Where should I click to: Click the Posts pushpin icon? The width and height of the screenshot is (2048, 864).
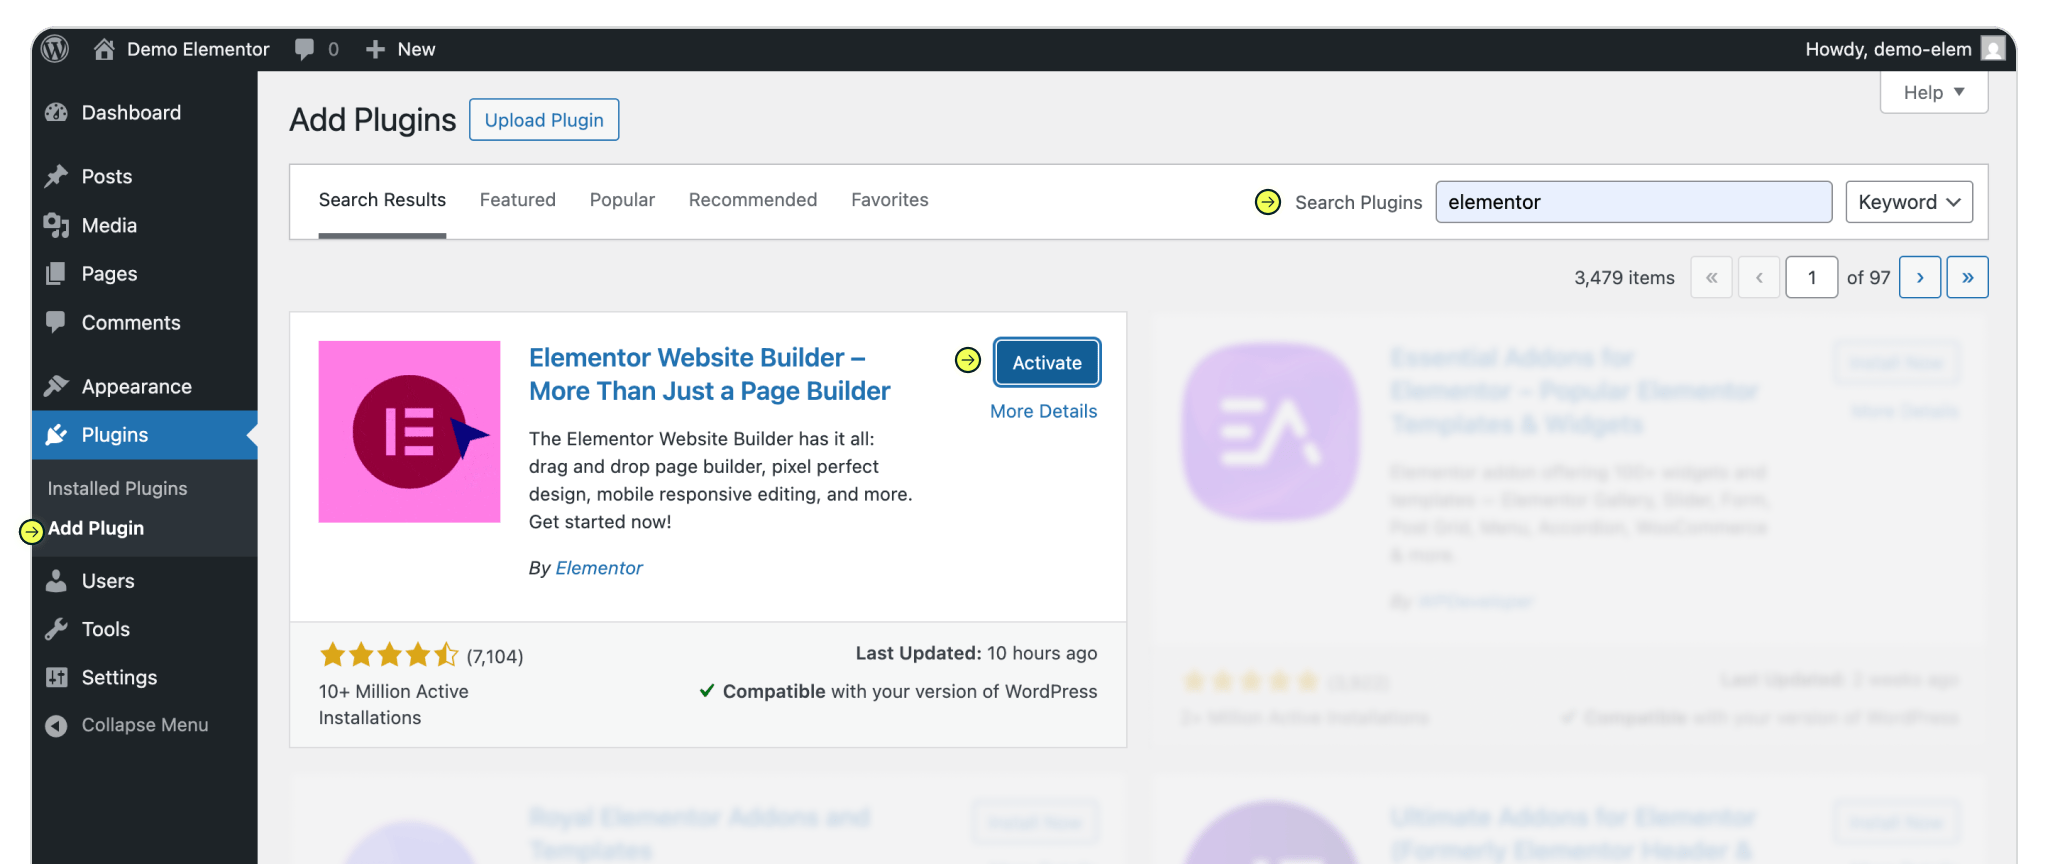(x=56, y=176)
